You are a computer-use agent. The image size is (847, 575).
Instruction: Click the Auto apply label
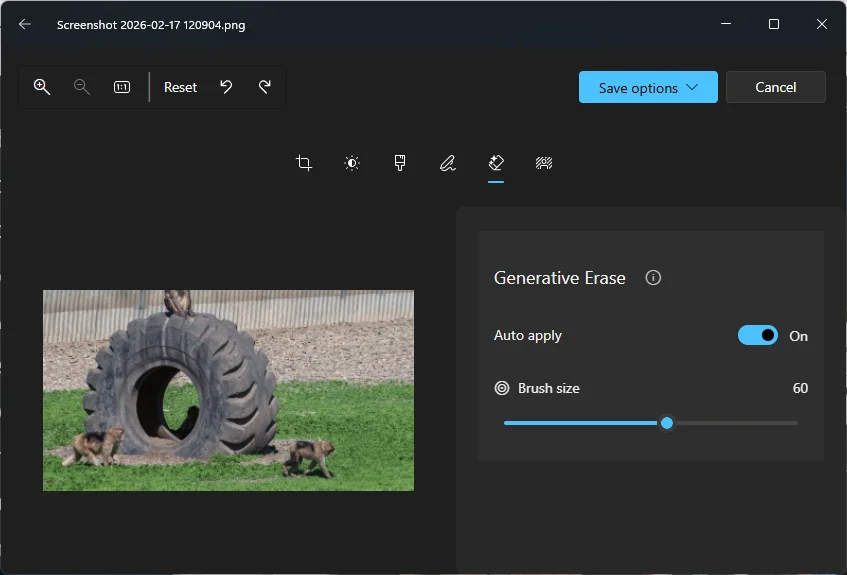(528, 336)
